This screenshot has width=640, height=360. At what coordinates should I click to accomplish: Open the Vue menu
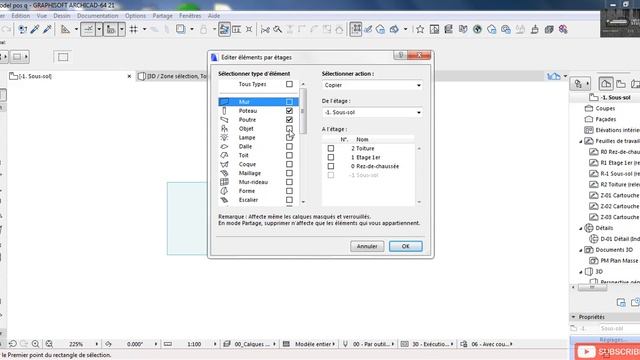point(42,16)
